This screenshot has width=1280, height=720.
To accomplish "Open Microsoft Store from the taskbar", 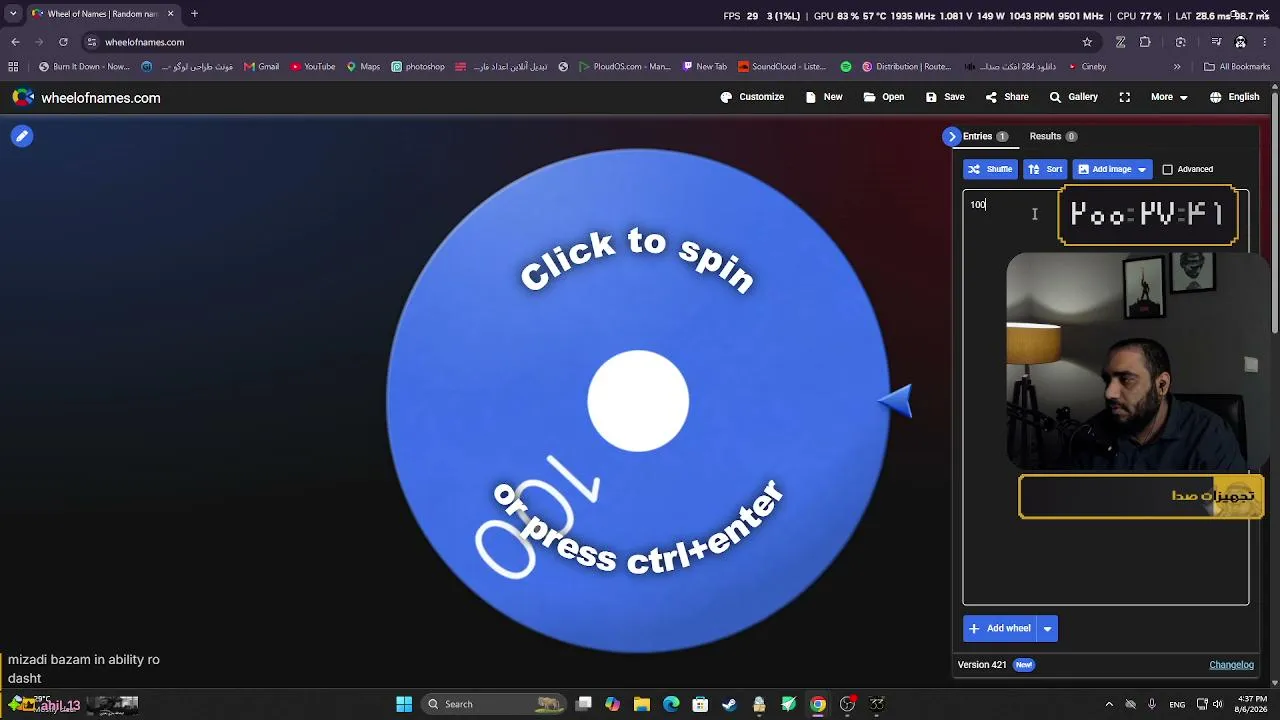I will 700,704.
